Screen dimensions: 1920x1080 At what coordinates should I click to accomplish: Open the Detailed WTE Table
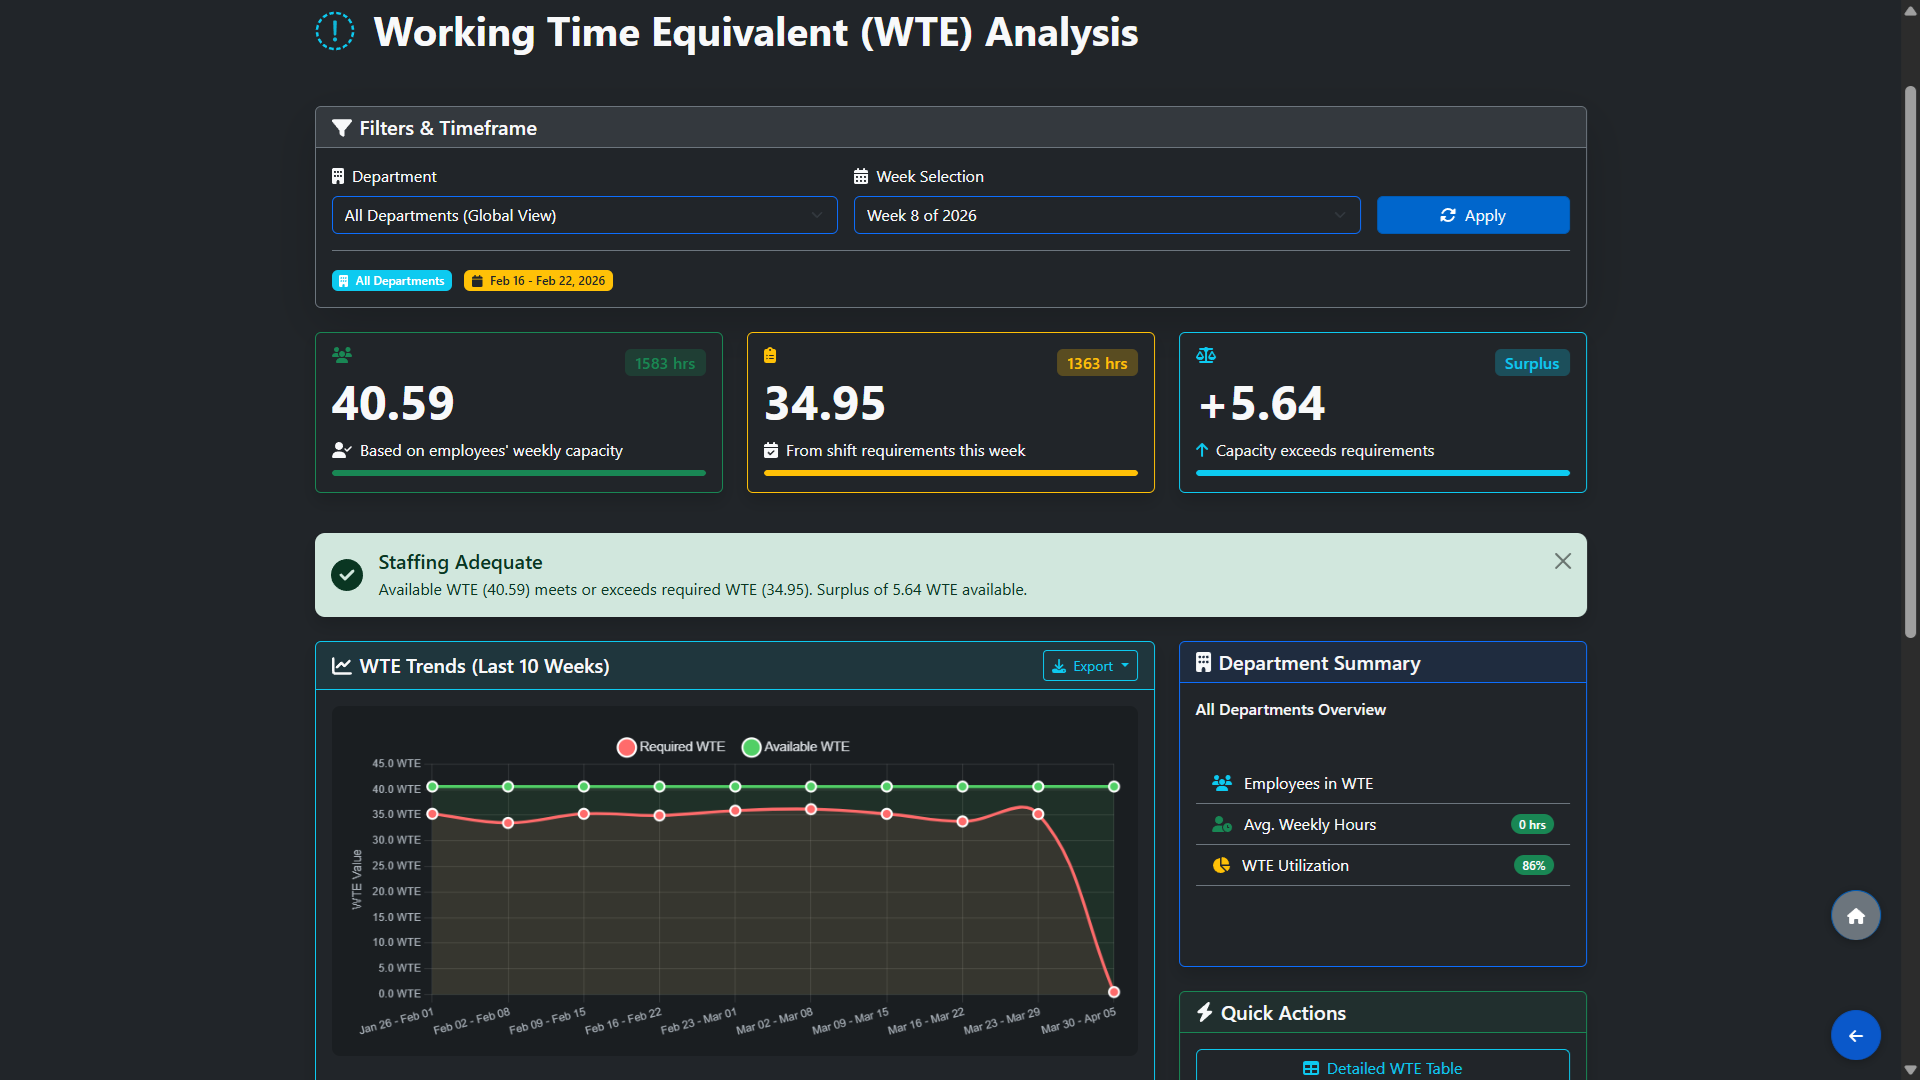(x=1382, y=1067)
